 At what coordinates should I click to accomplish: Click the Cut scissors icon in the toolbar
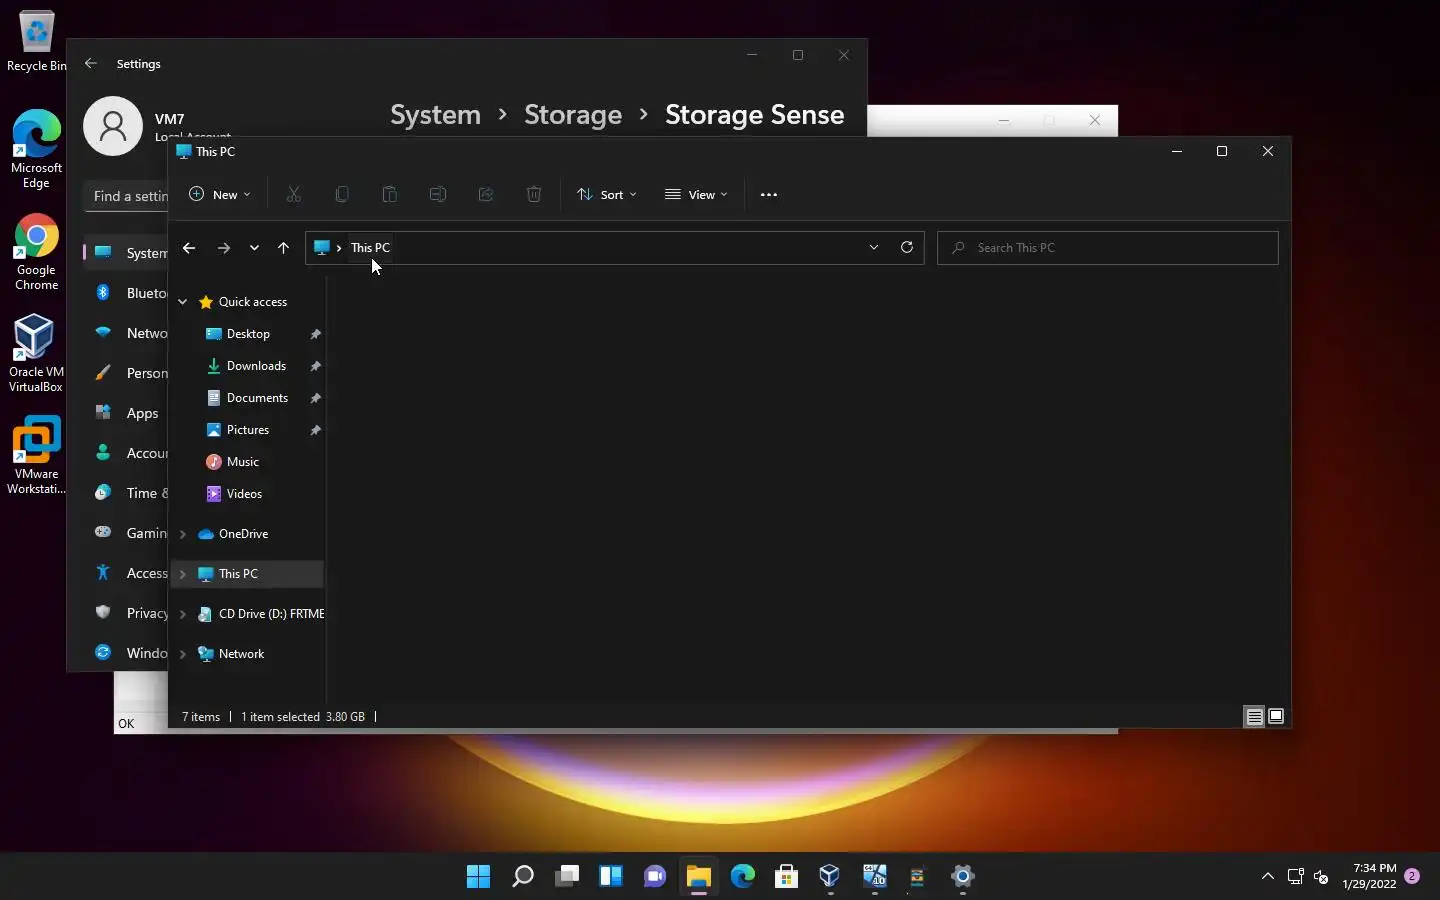click(294, 195)
